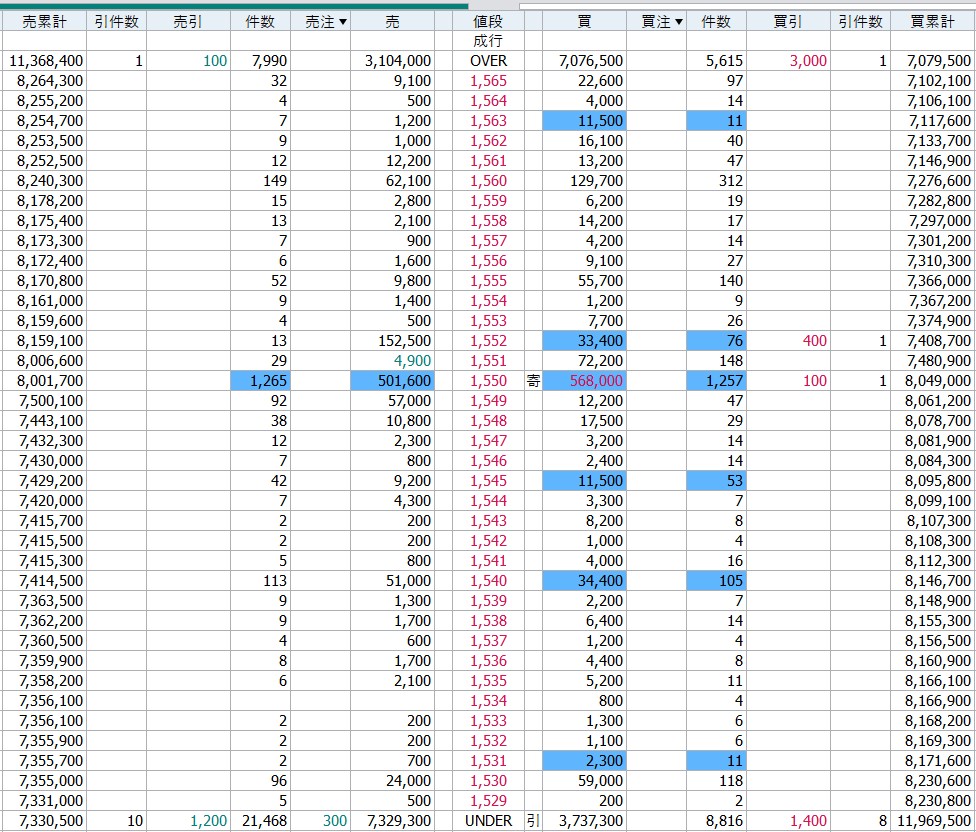This screenshot has width=976, height=832.
Task: Select the 成行 market order row label
Action: coord(487,41)
